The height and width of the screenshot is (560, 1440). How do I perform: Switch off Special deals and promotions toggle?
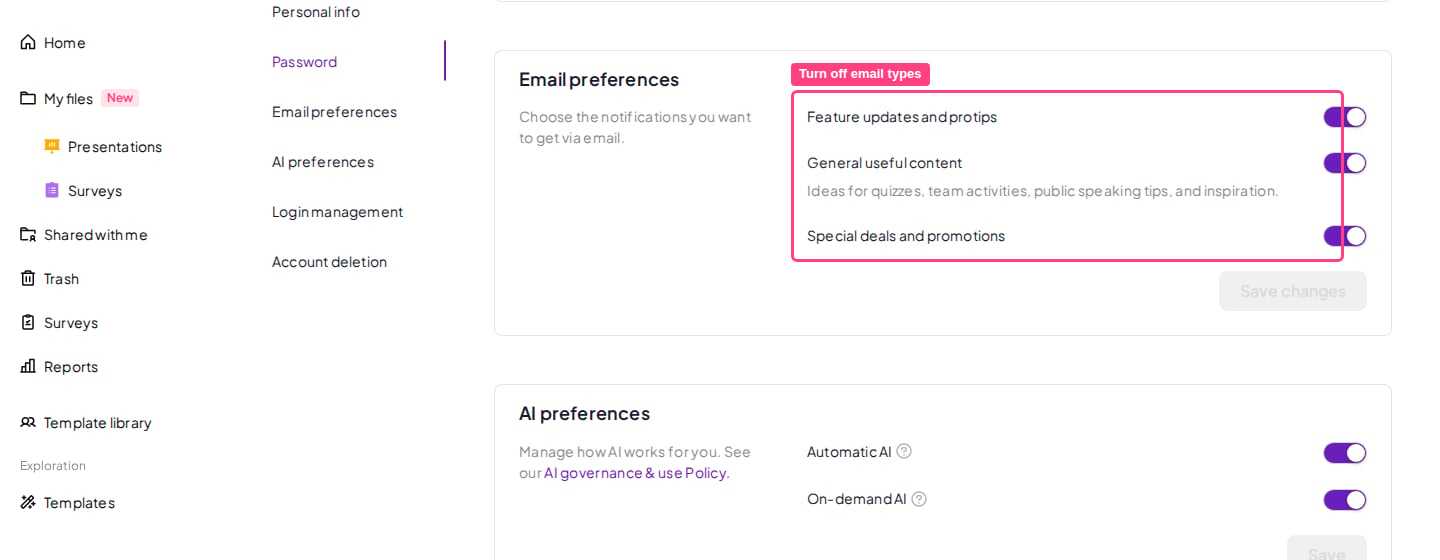pyautogui.click(x=1345, y=236)
